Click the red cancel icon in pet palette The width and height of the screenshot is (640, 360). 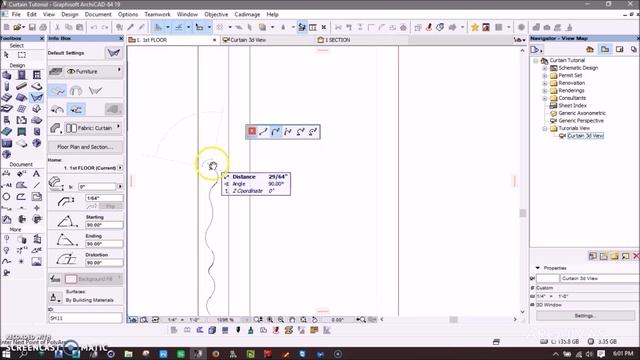(252, 131)
